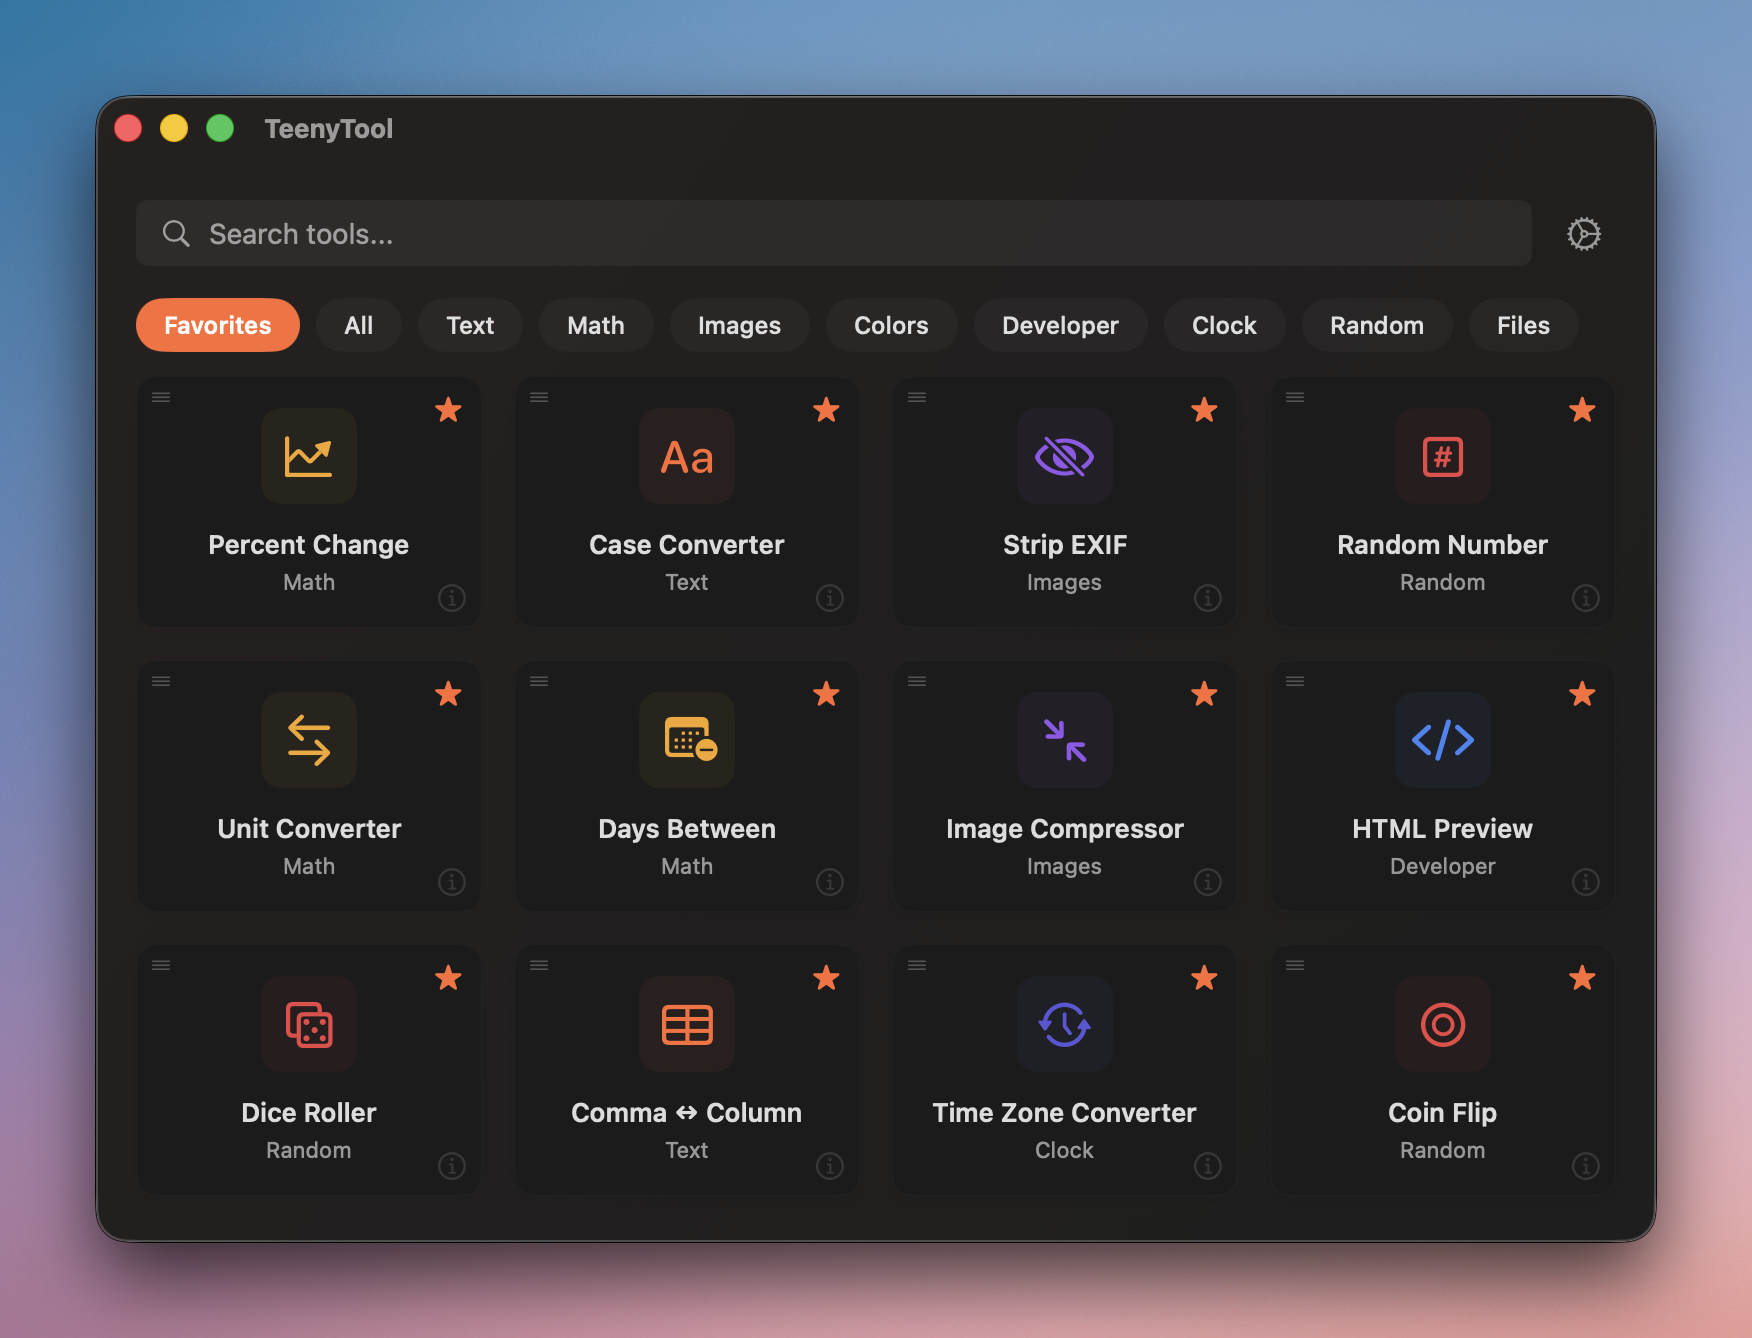Open the Dice Roller icon
The image size is (1752, 1338).
pos(308,1024)
